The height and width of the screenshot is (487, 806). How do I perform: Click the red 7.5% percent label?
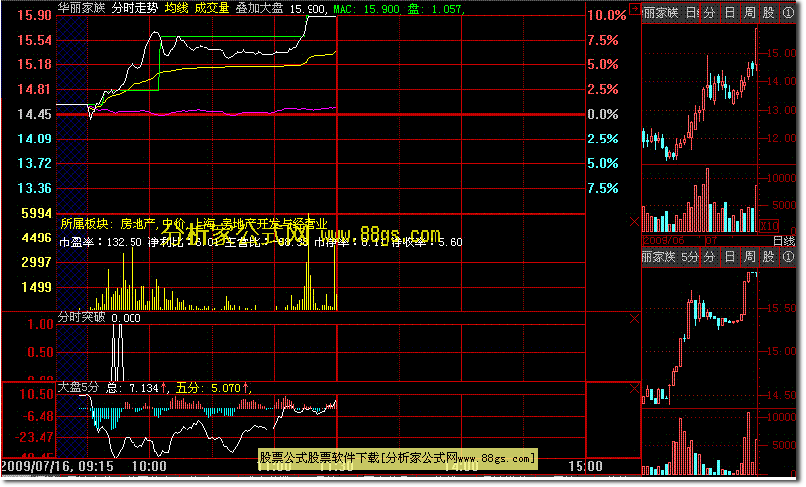point(603,40)
